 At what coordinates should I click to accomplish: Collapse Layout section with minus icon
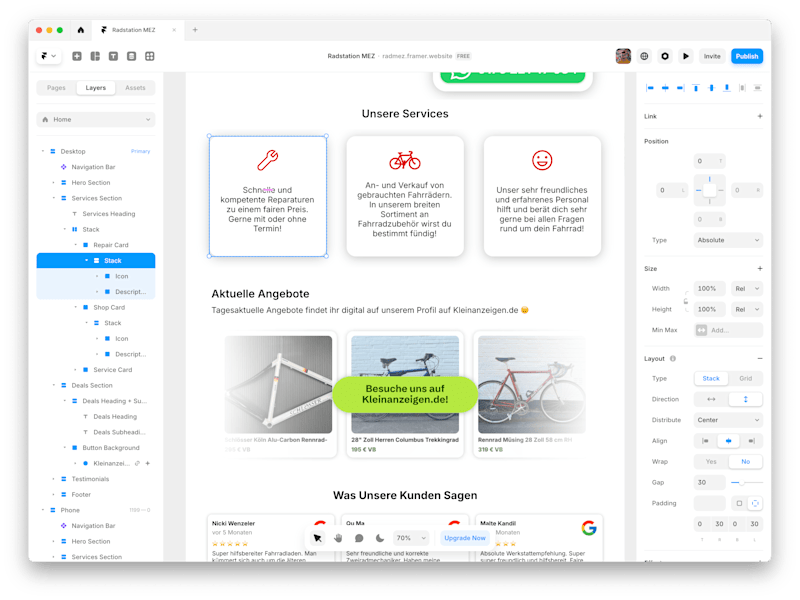click(x=760, y=359)
